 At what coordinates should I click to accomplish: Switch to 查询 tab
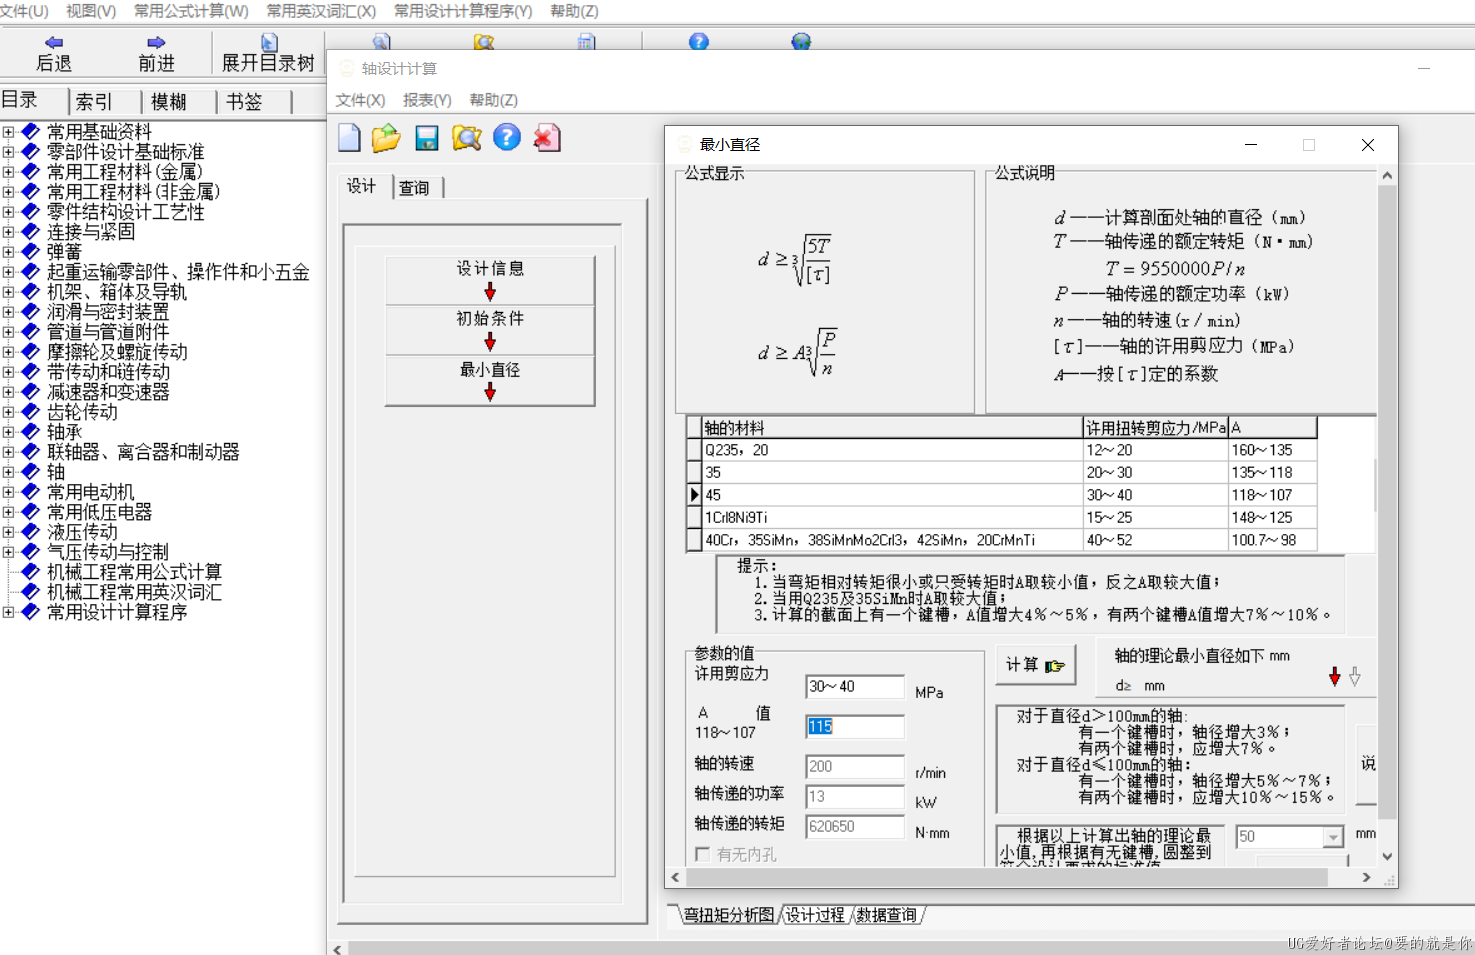tap(414, 188)
